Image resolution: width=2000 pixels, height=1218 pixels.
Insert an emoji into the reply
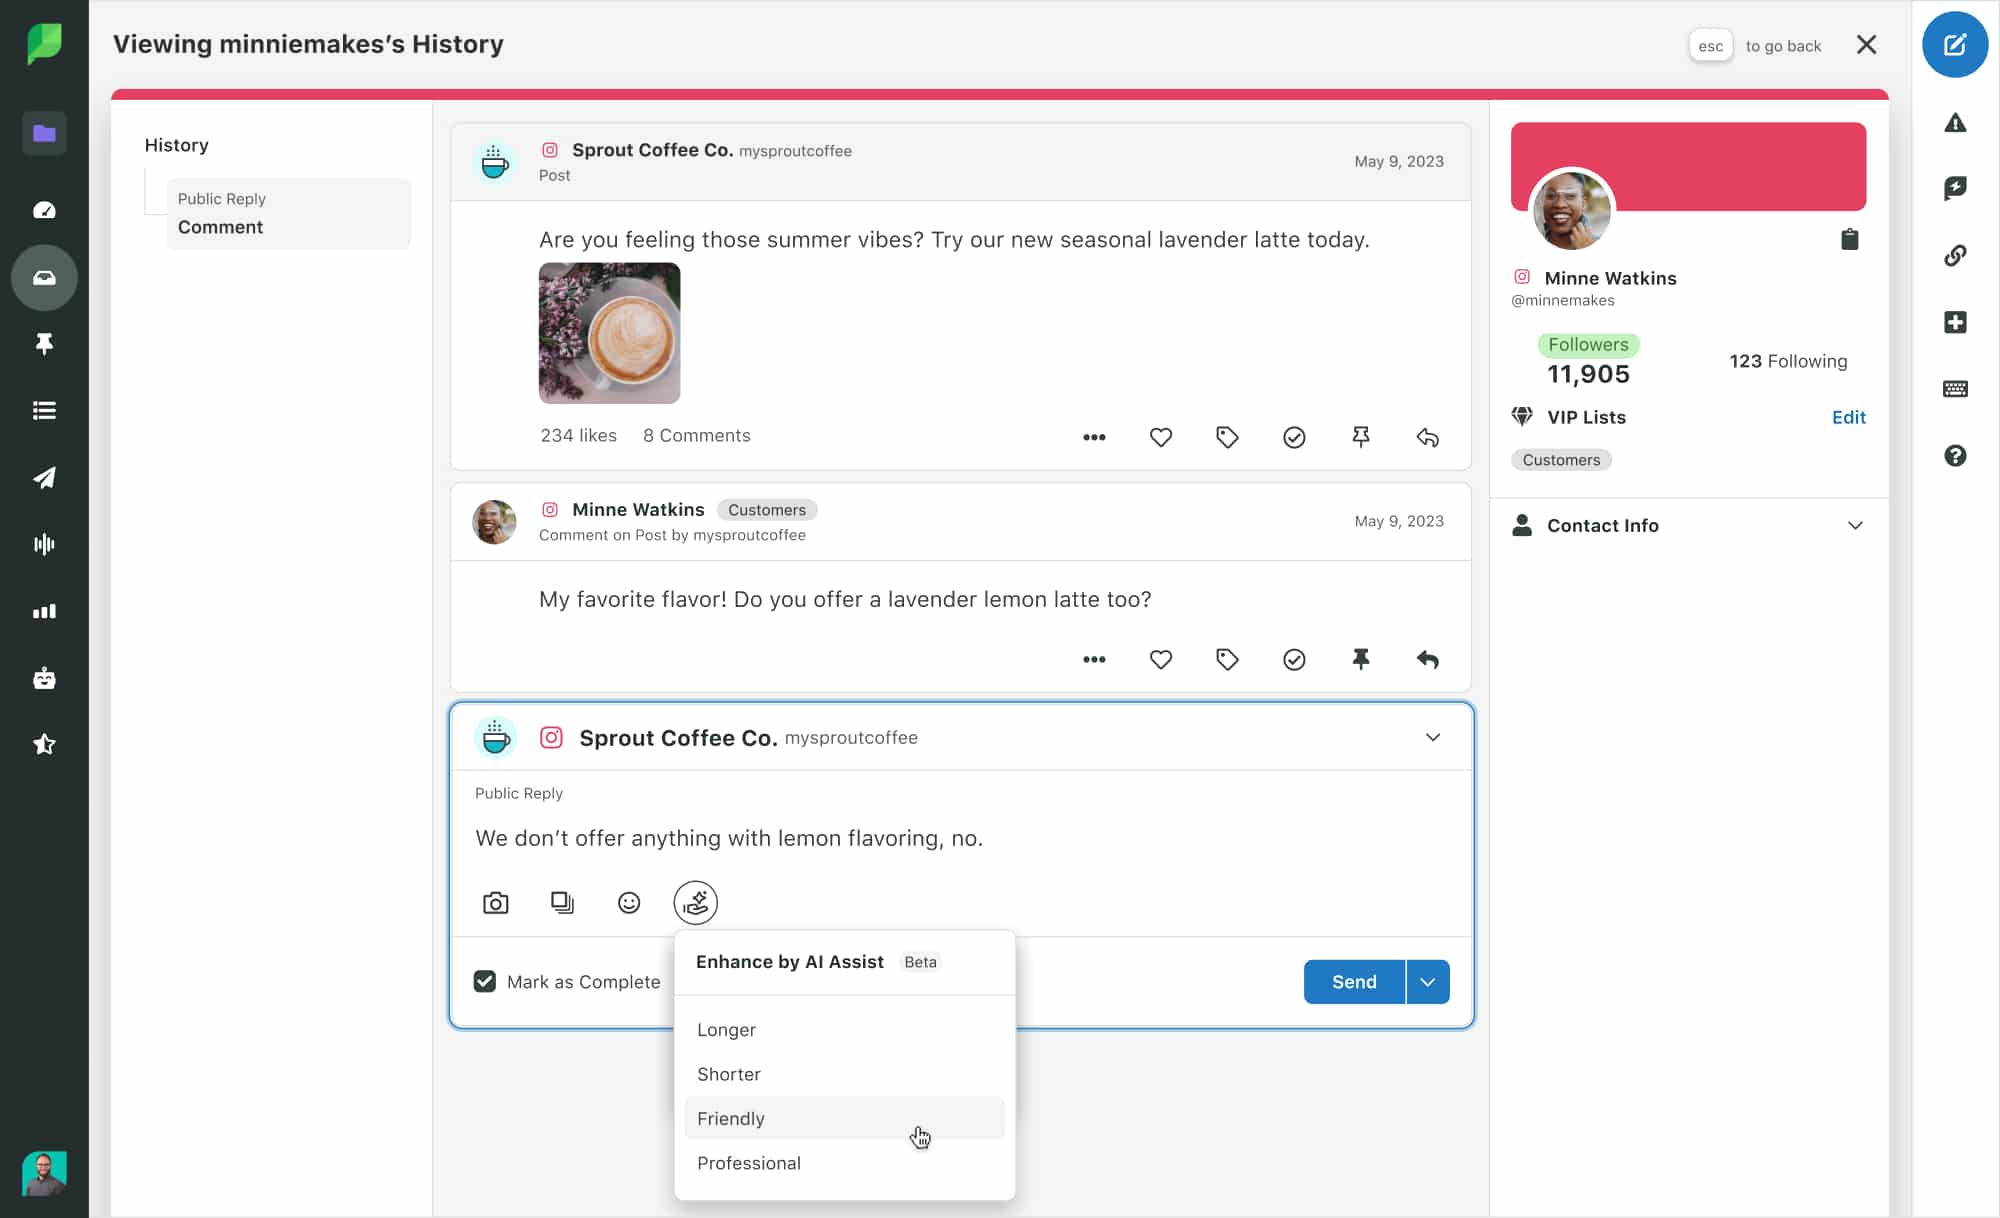click(629, 902)
